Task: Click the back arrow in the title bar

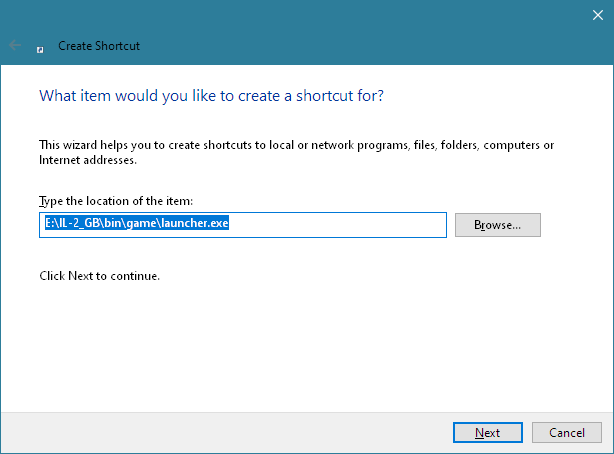Action: 15,45
